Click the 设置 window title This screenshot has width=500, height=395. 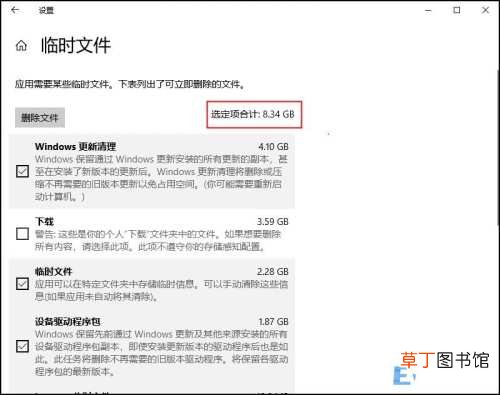(x=46, y=11)
